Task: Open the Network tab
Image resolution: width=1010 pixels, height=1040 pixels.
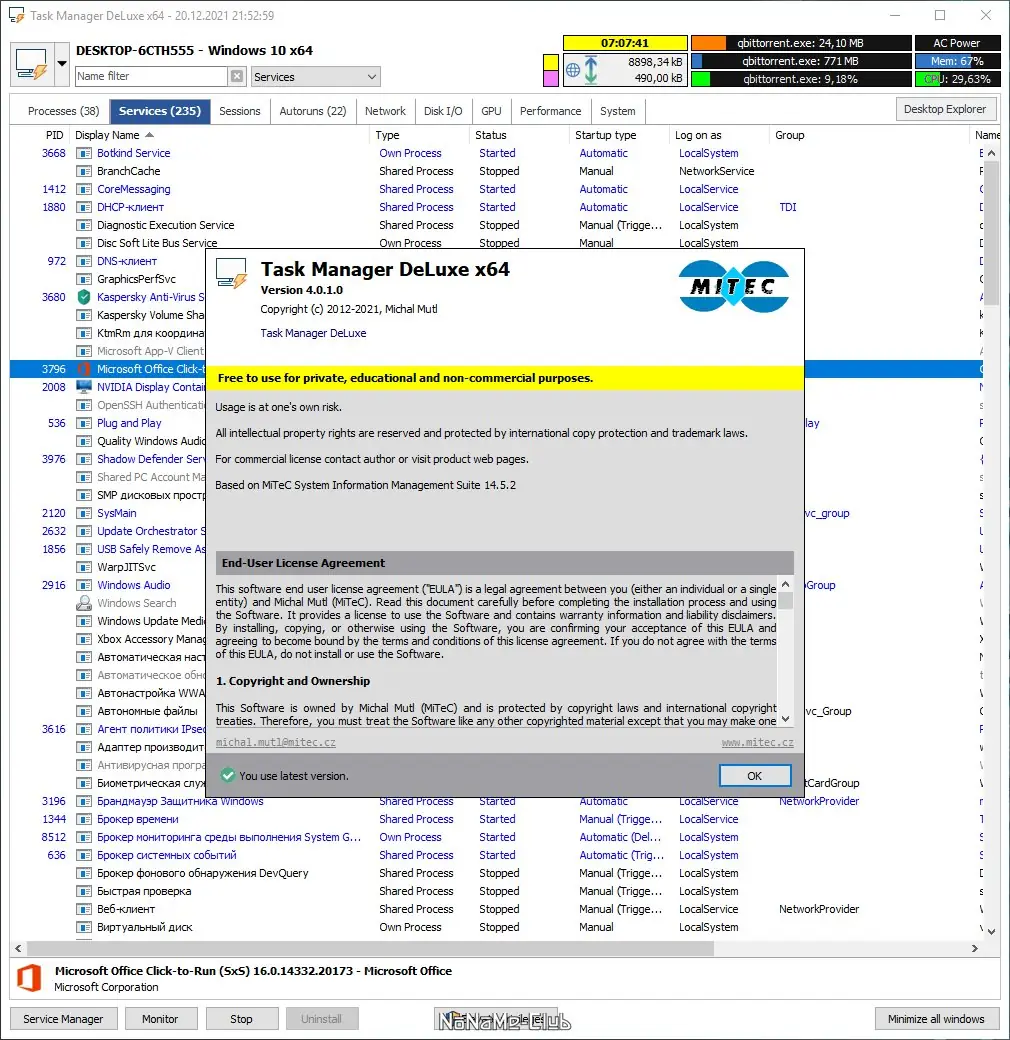Action: tap(385, 111)
